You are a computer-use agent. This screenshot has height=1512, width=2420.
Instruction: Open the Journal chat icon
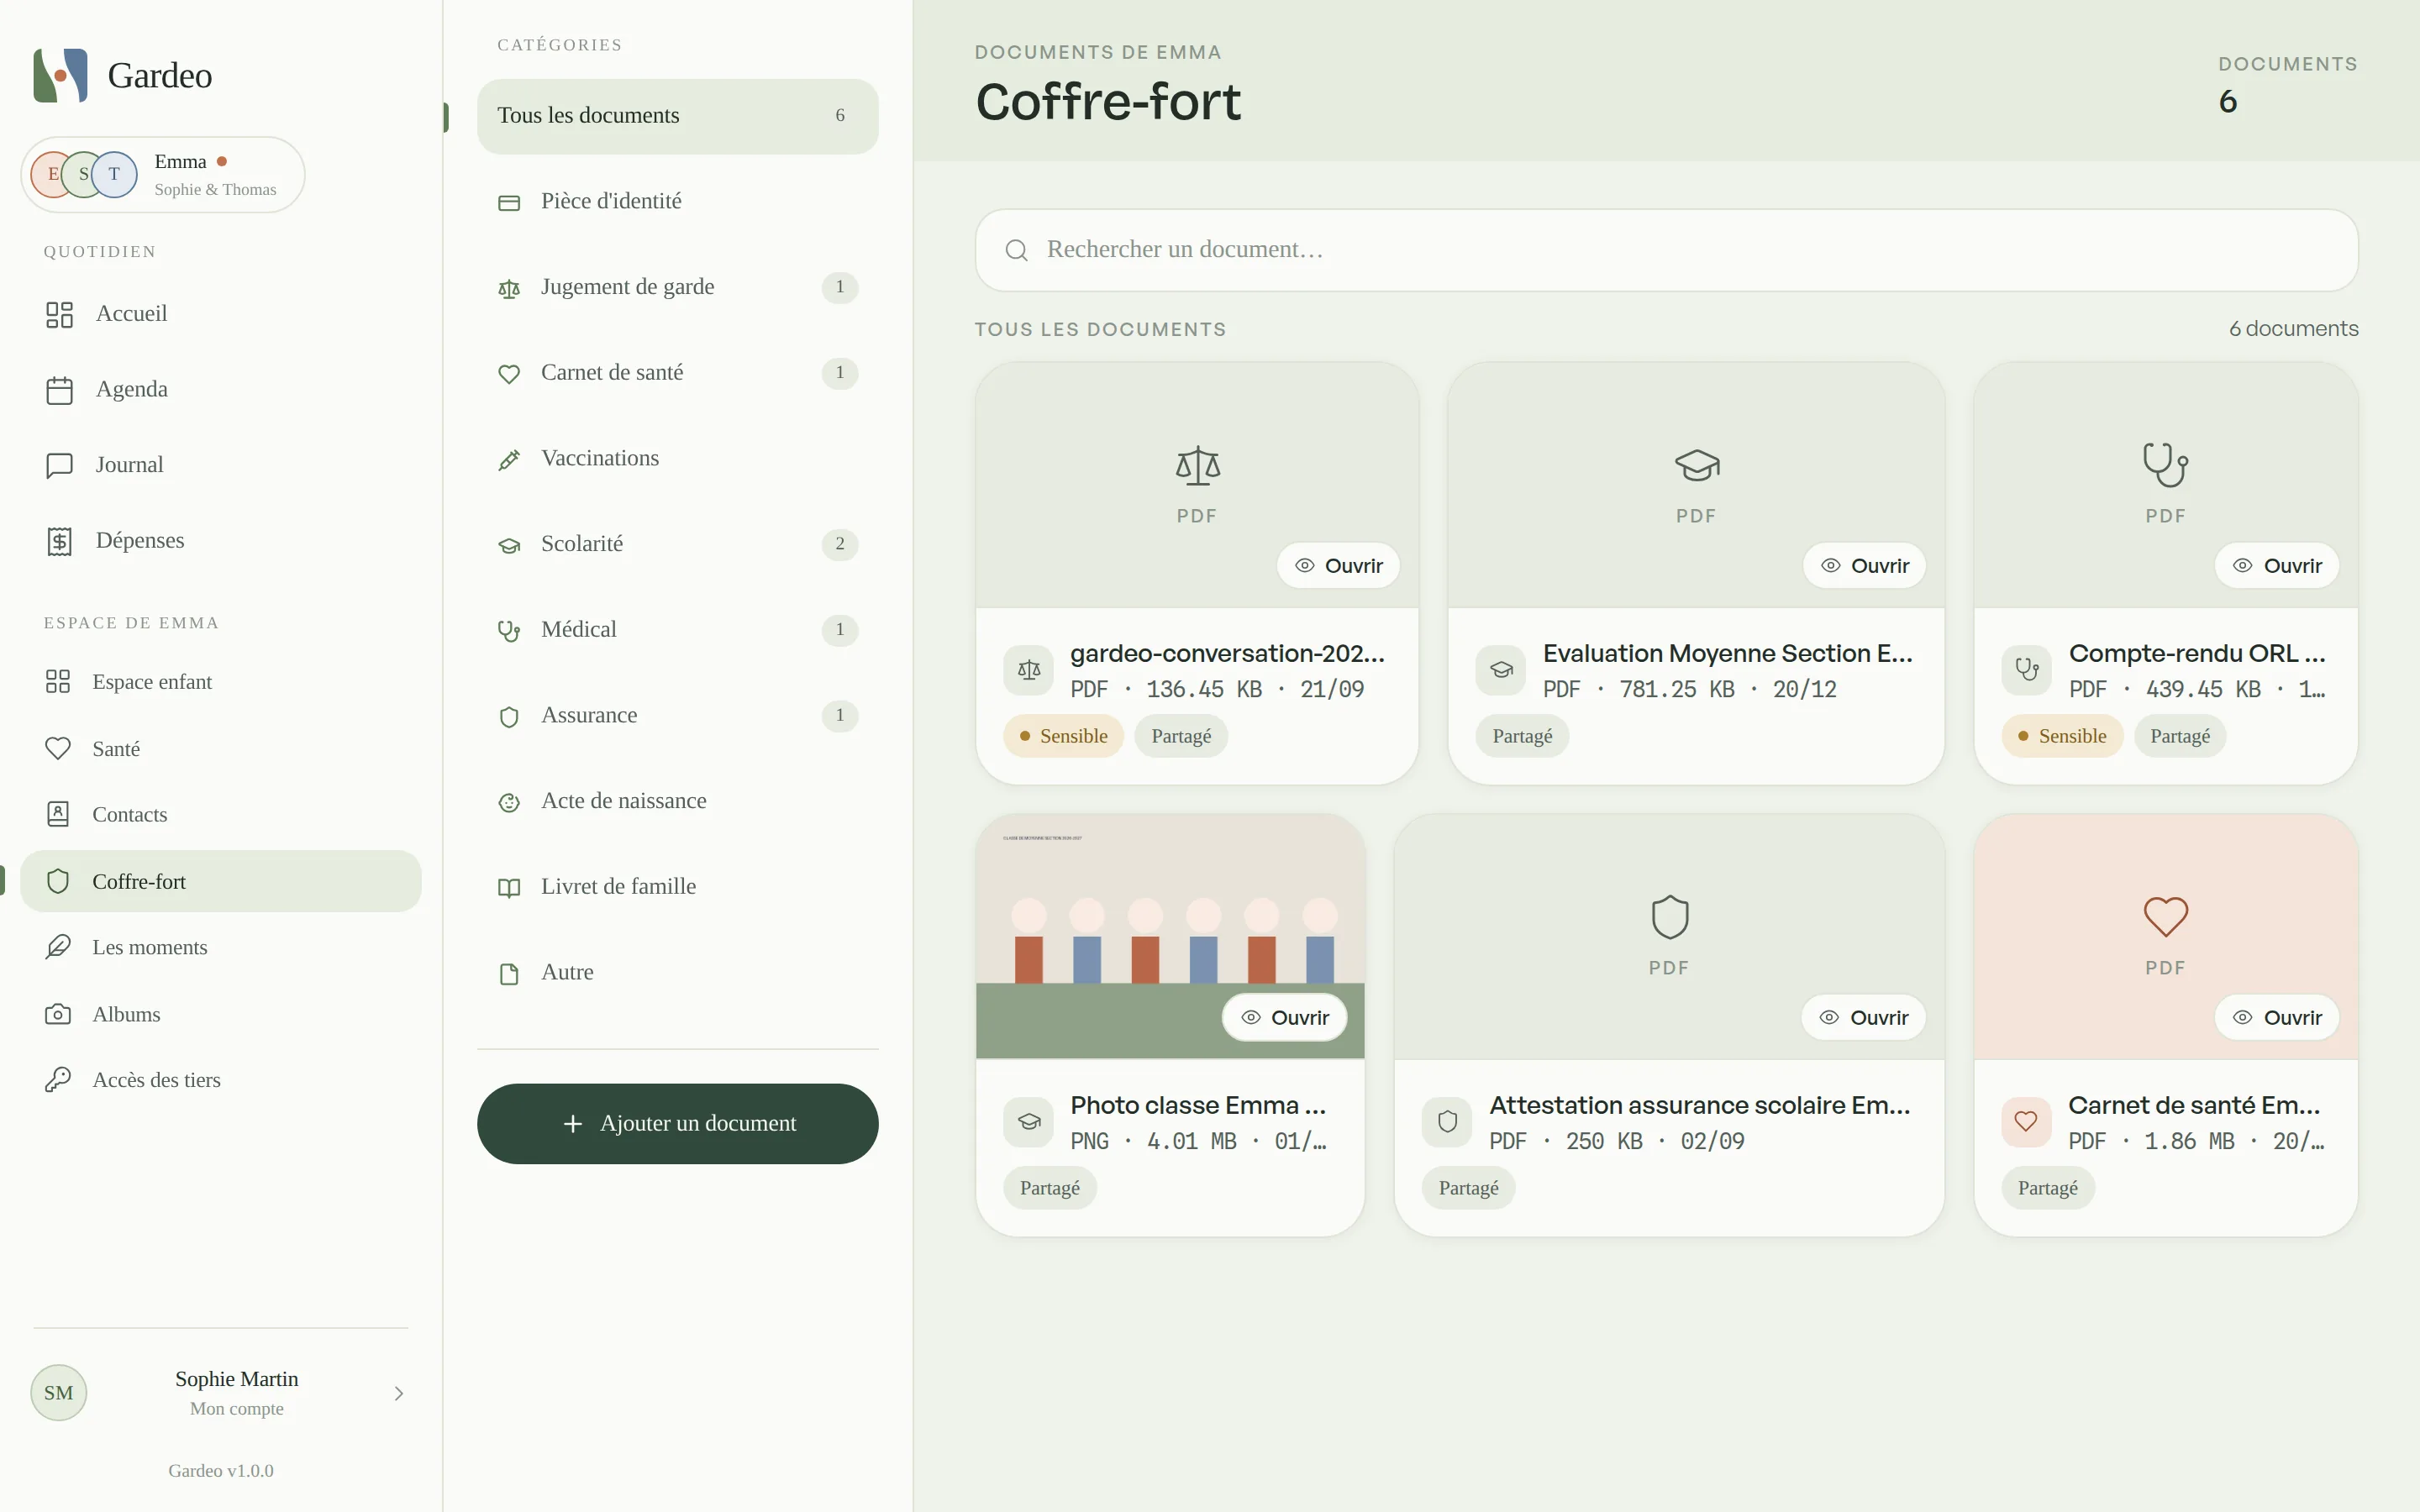click(x=59, y=465)
